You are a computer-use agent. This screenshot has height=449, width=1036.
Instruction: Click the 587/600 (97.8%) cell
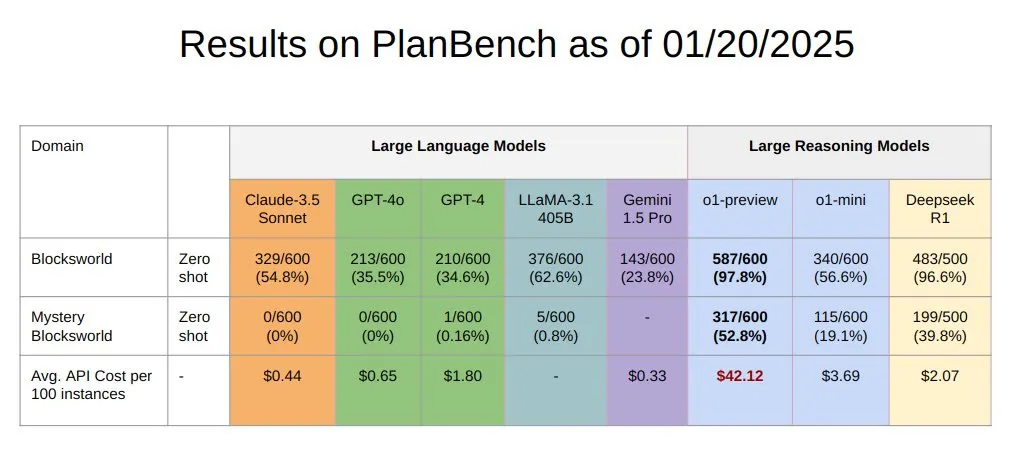(x=739, y=267)
